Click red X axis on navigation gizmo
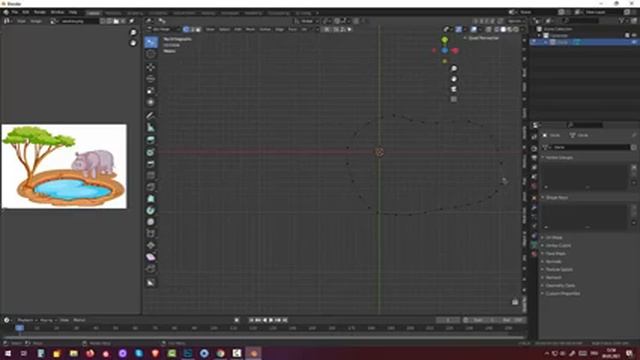This screenshot has width=640, height=360. click(x=455, y=51)
